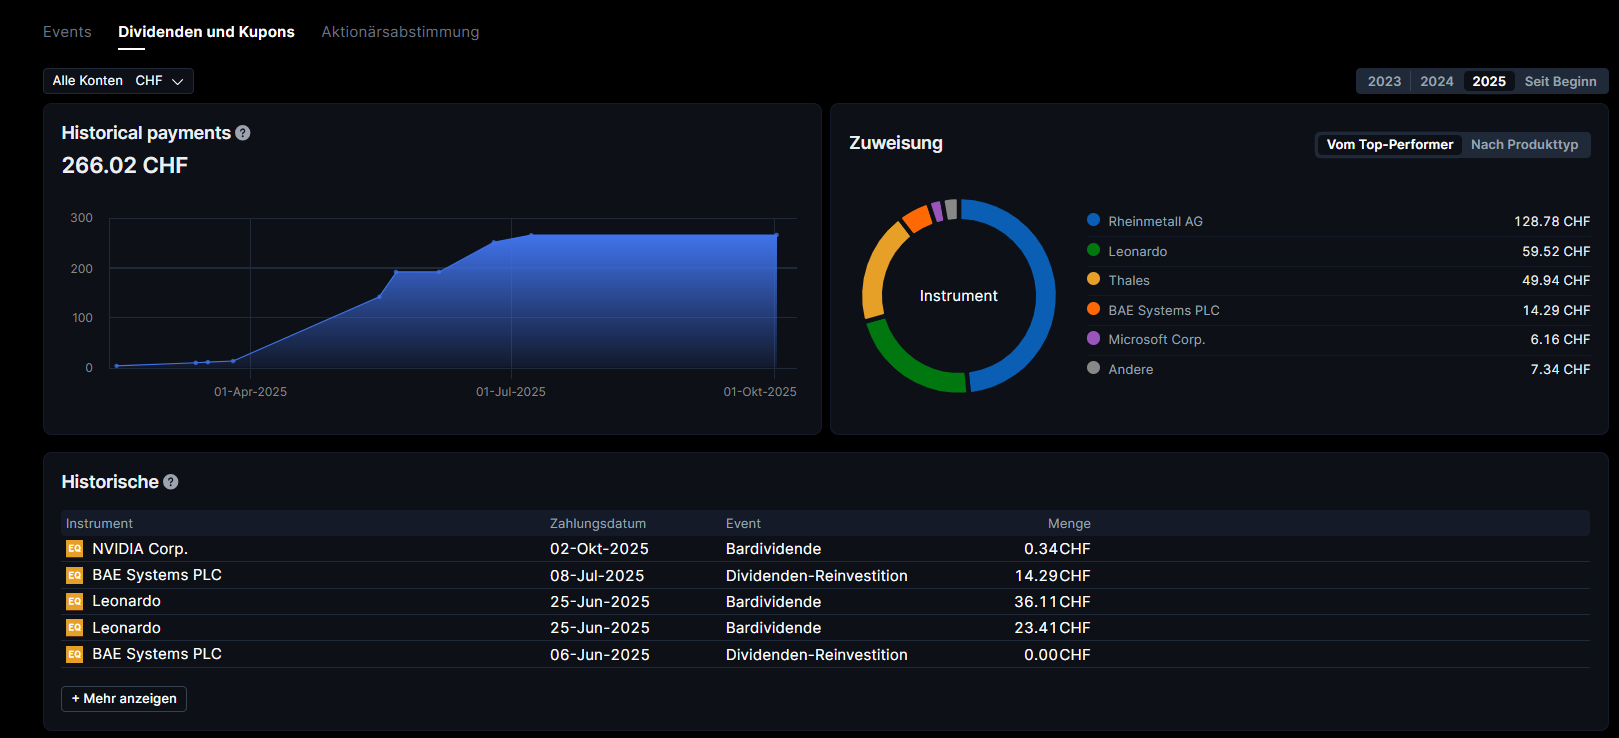Choose year 2023 in period selector
1619x738 pixels.
(1384, 82)
